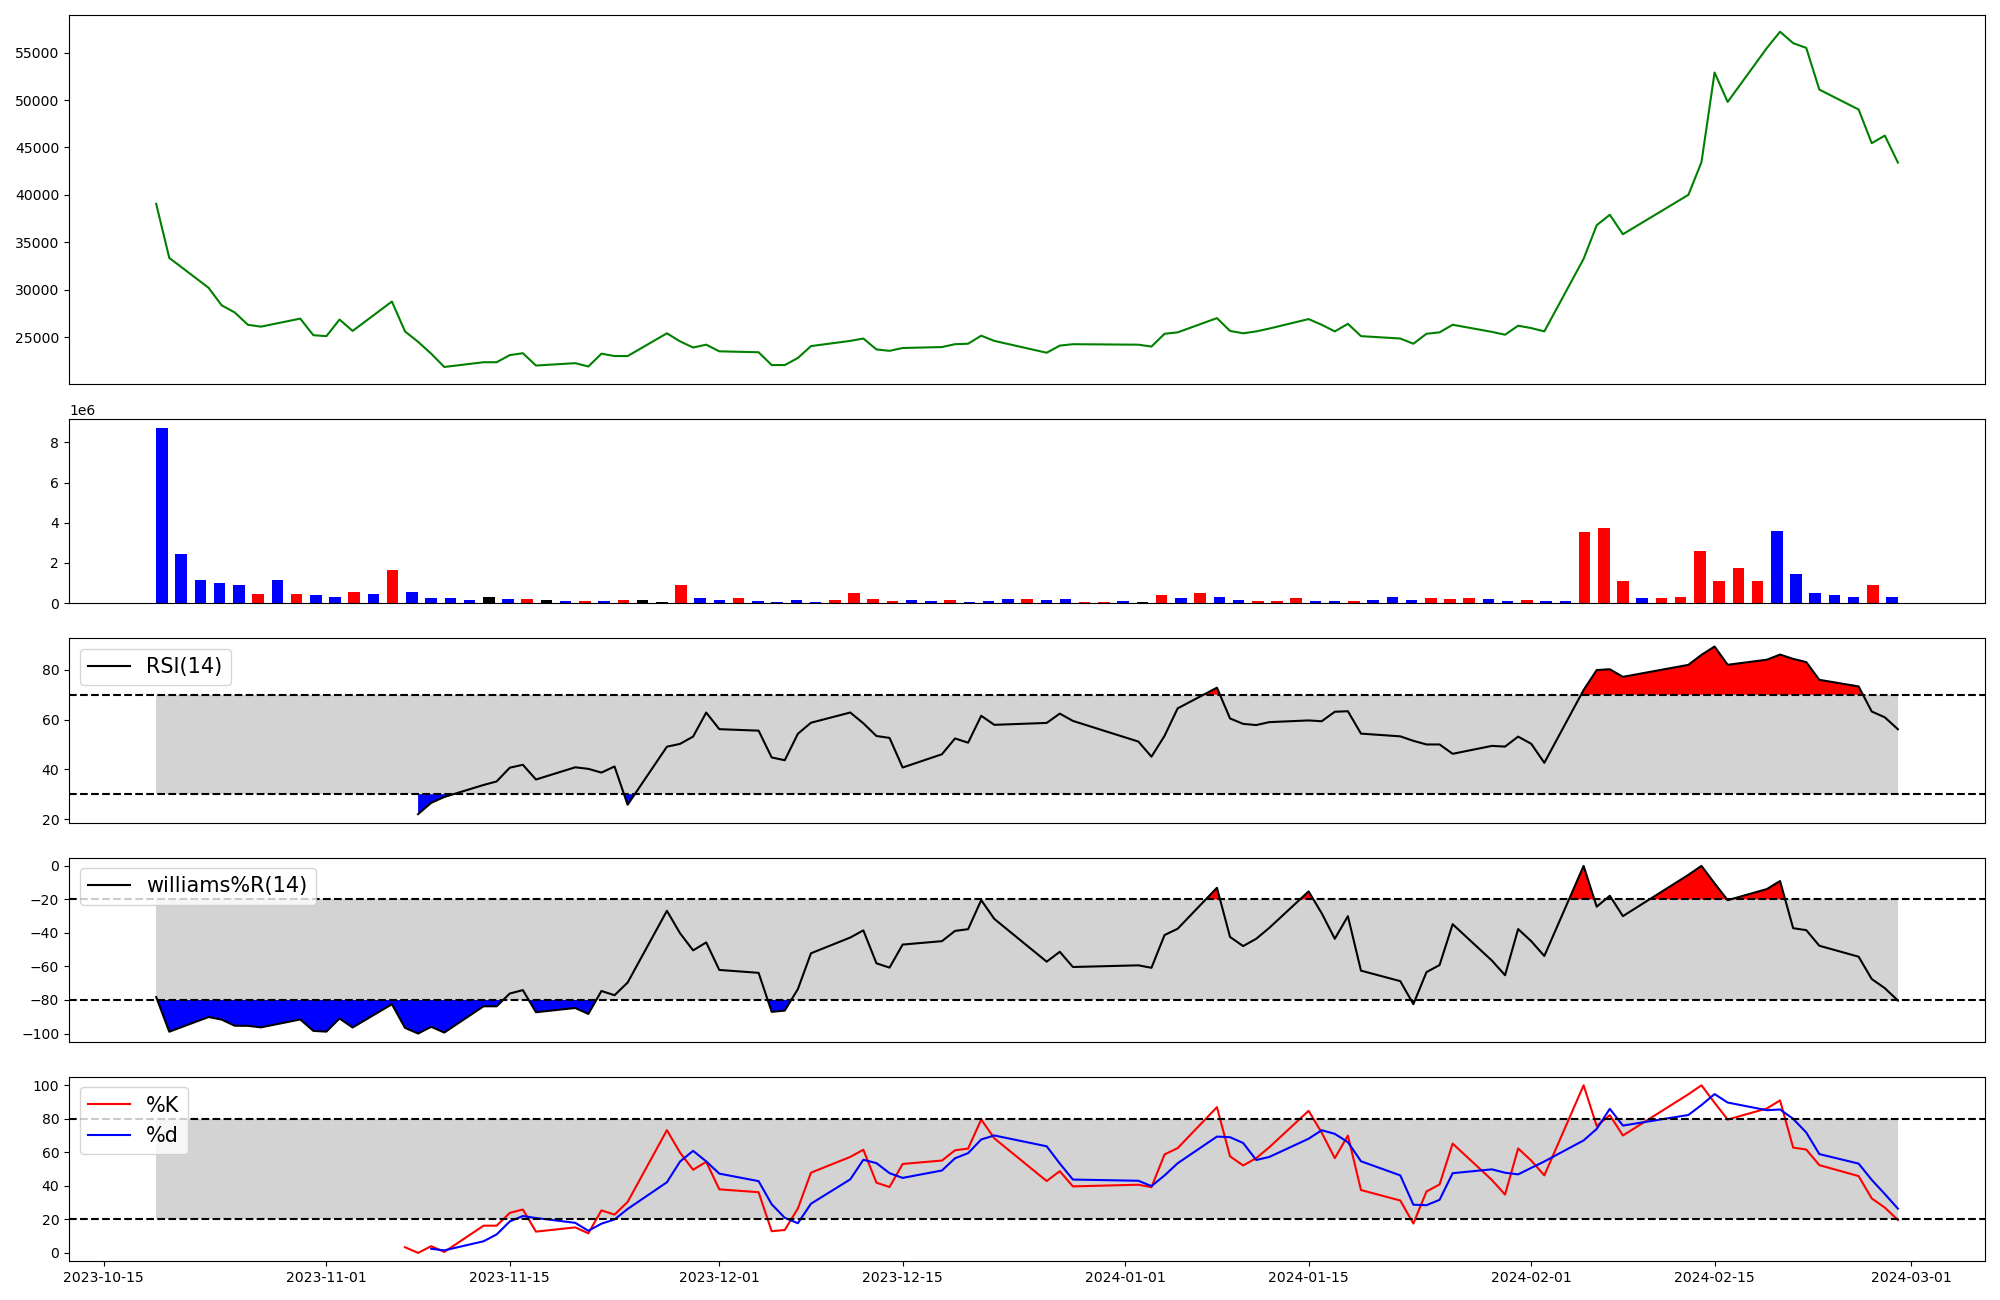Viewport: 2000px width, 1300px height.
Task: Click the 2024-02-15 date axis label
Action: point(1714,1277)
